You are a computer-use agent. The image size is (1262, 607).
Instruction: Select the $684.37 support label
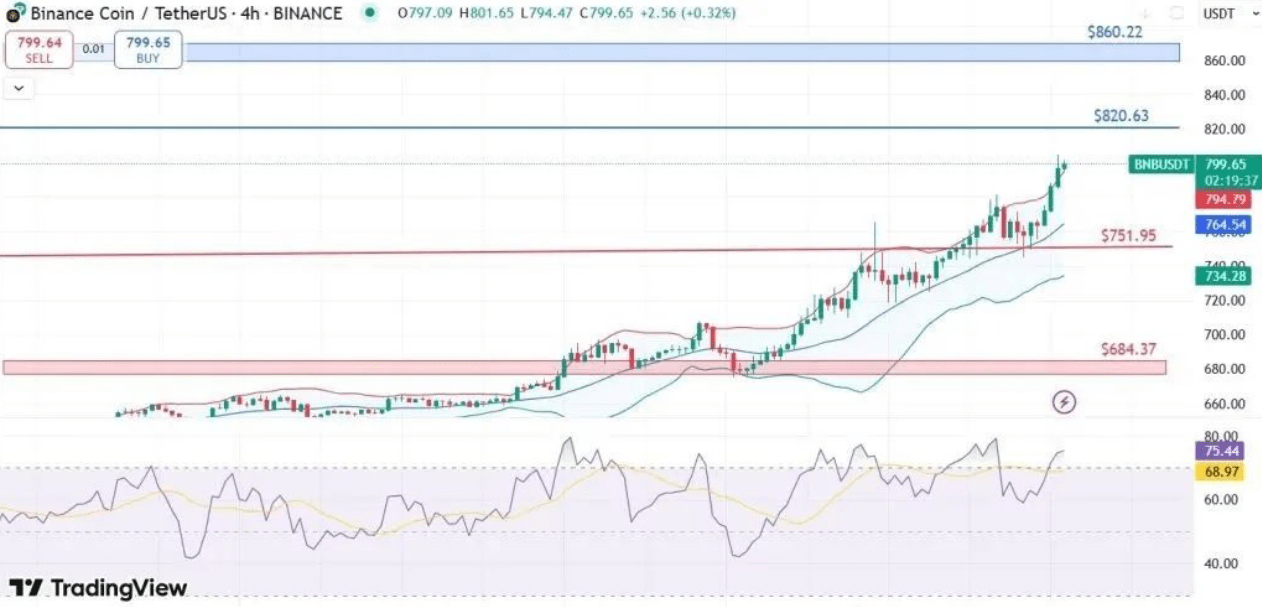(1128, 349)
